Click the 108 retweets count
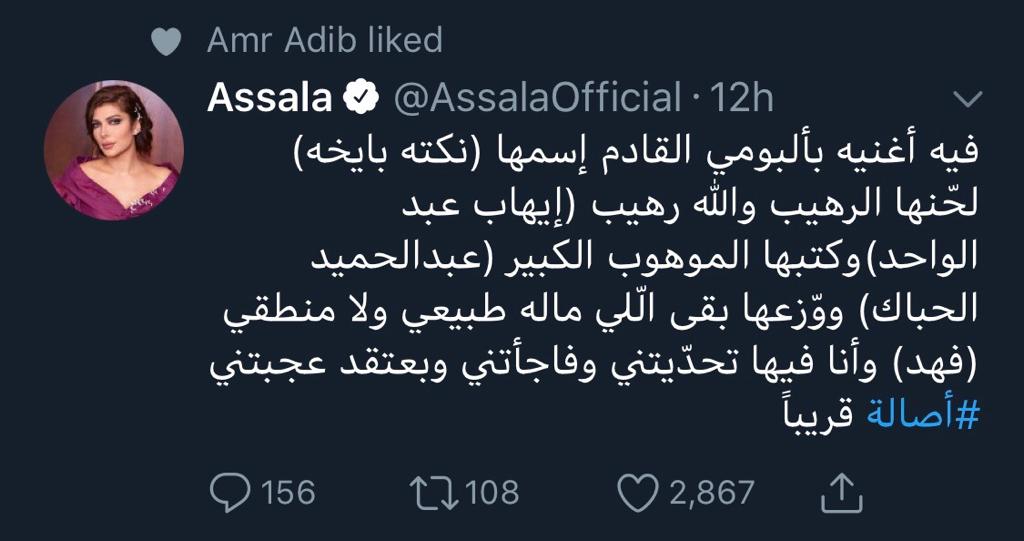Image resolution: width=1024 pixels, height=541 pixels. [490, 492]
